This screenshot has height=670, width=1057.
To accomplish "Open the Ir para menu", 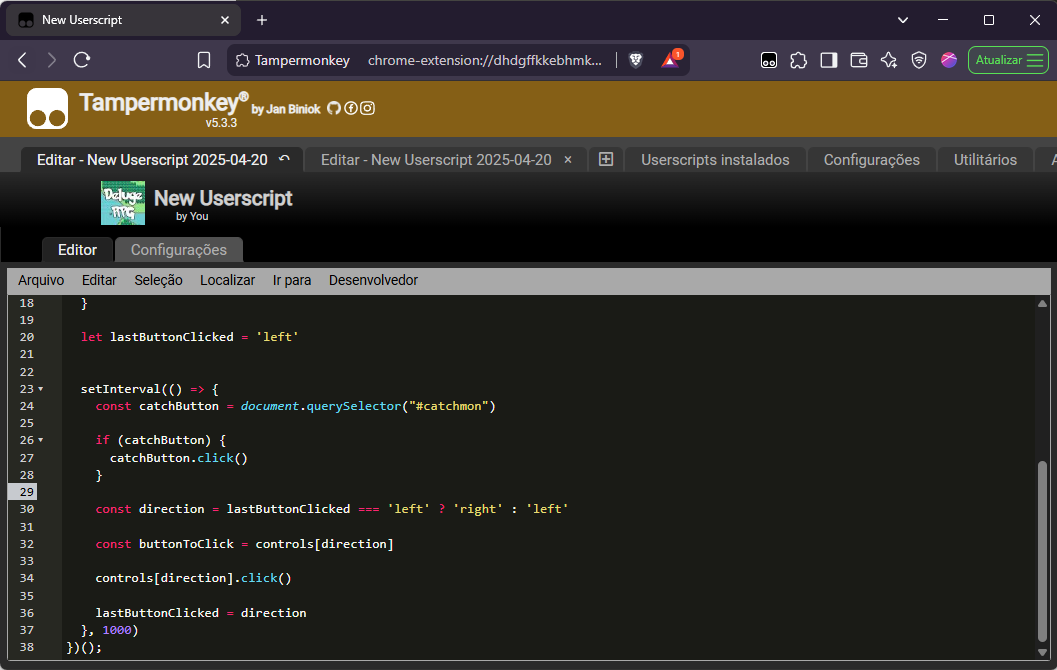I will click(x=292, y=280).
